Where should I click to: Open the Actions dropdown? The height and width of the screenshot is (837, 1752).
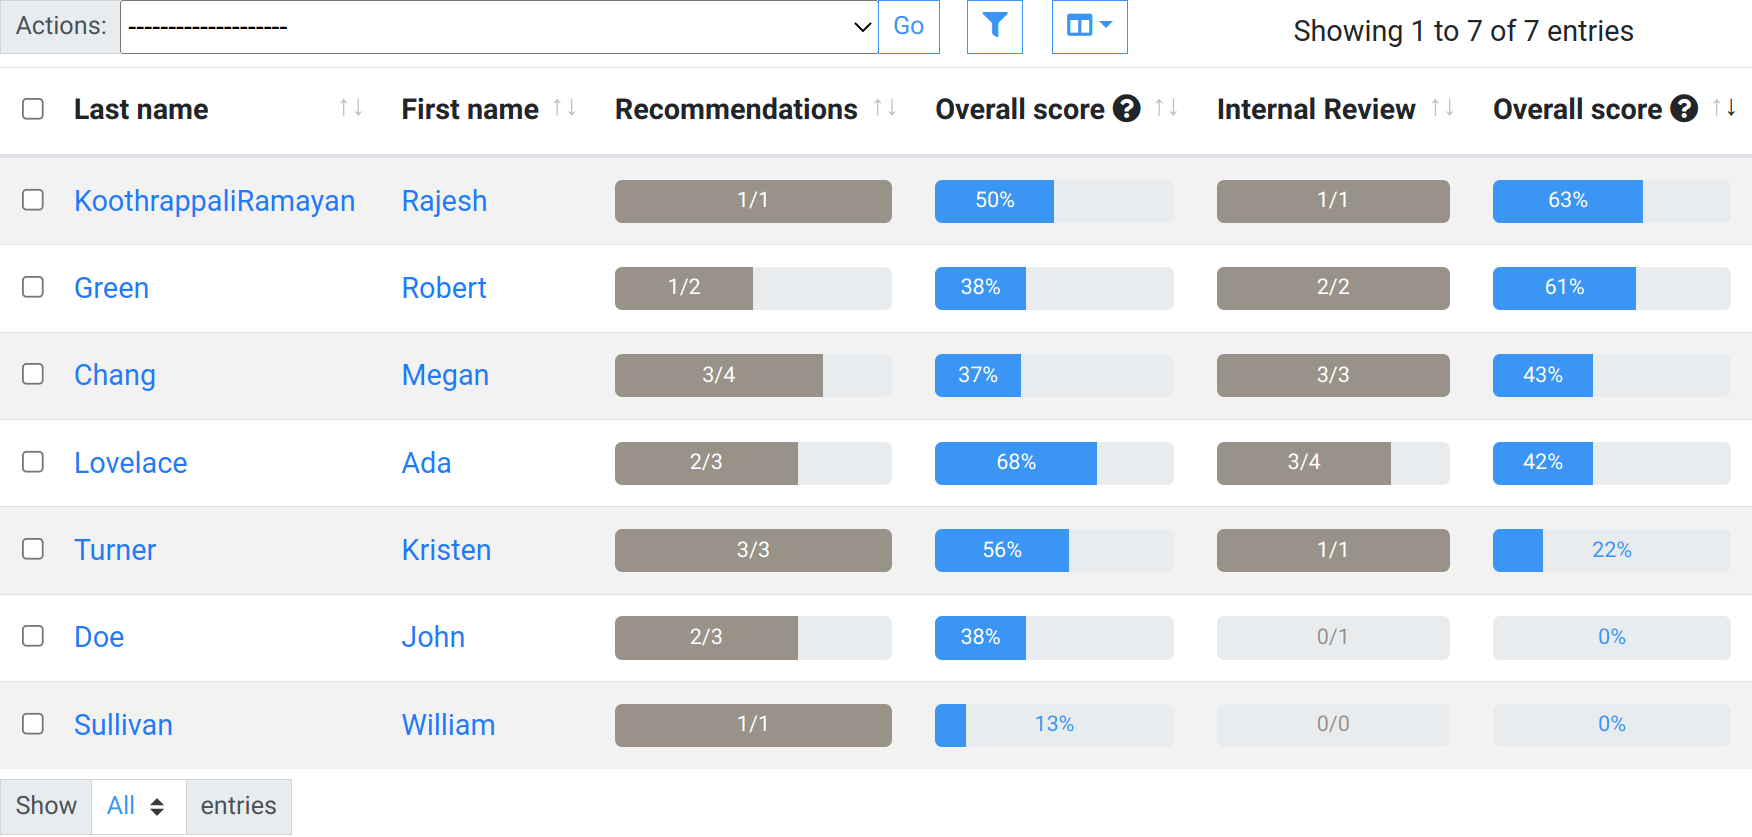[498, 27]
